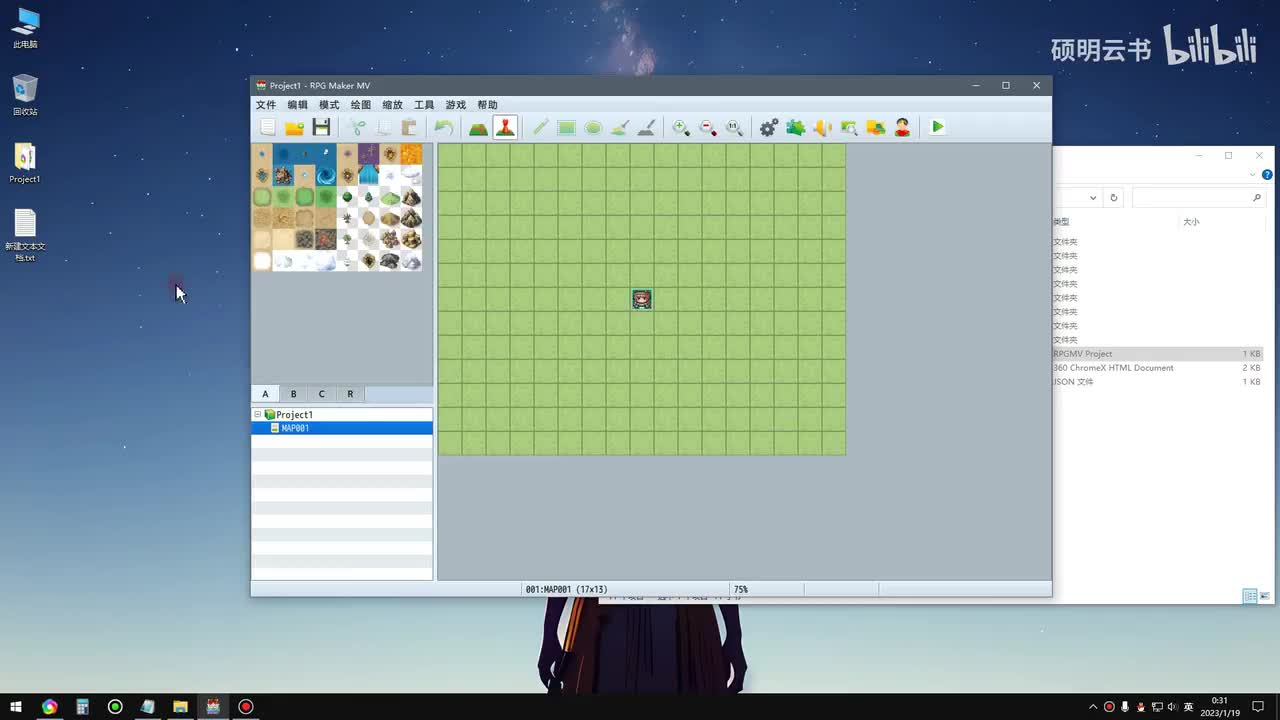Select the Pencil drawing tool
Screen dimensions: 1280x720
tap(540, 127)
